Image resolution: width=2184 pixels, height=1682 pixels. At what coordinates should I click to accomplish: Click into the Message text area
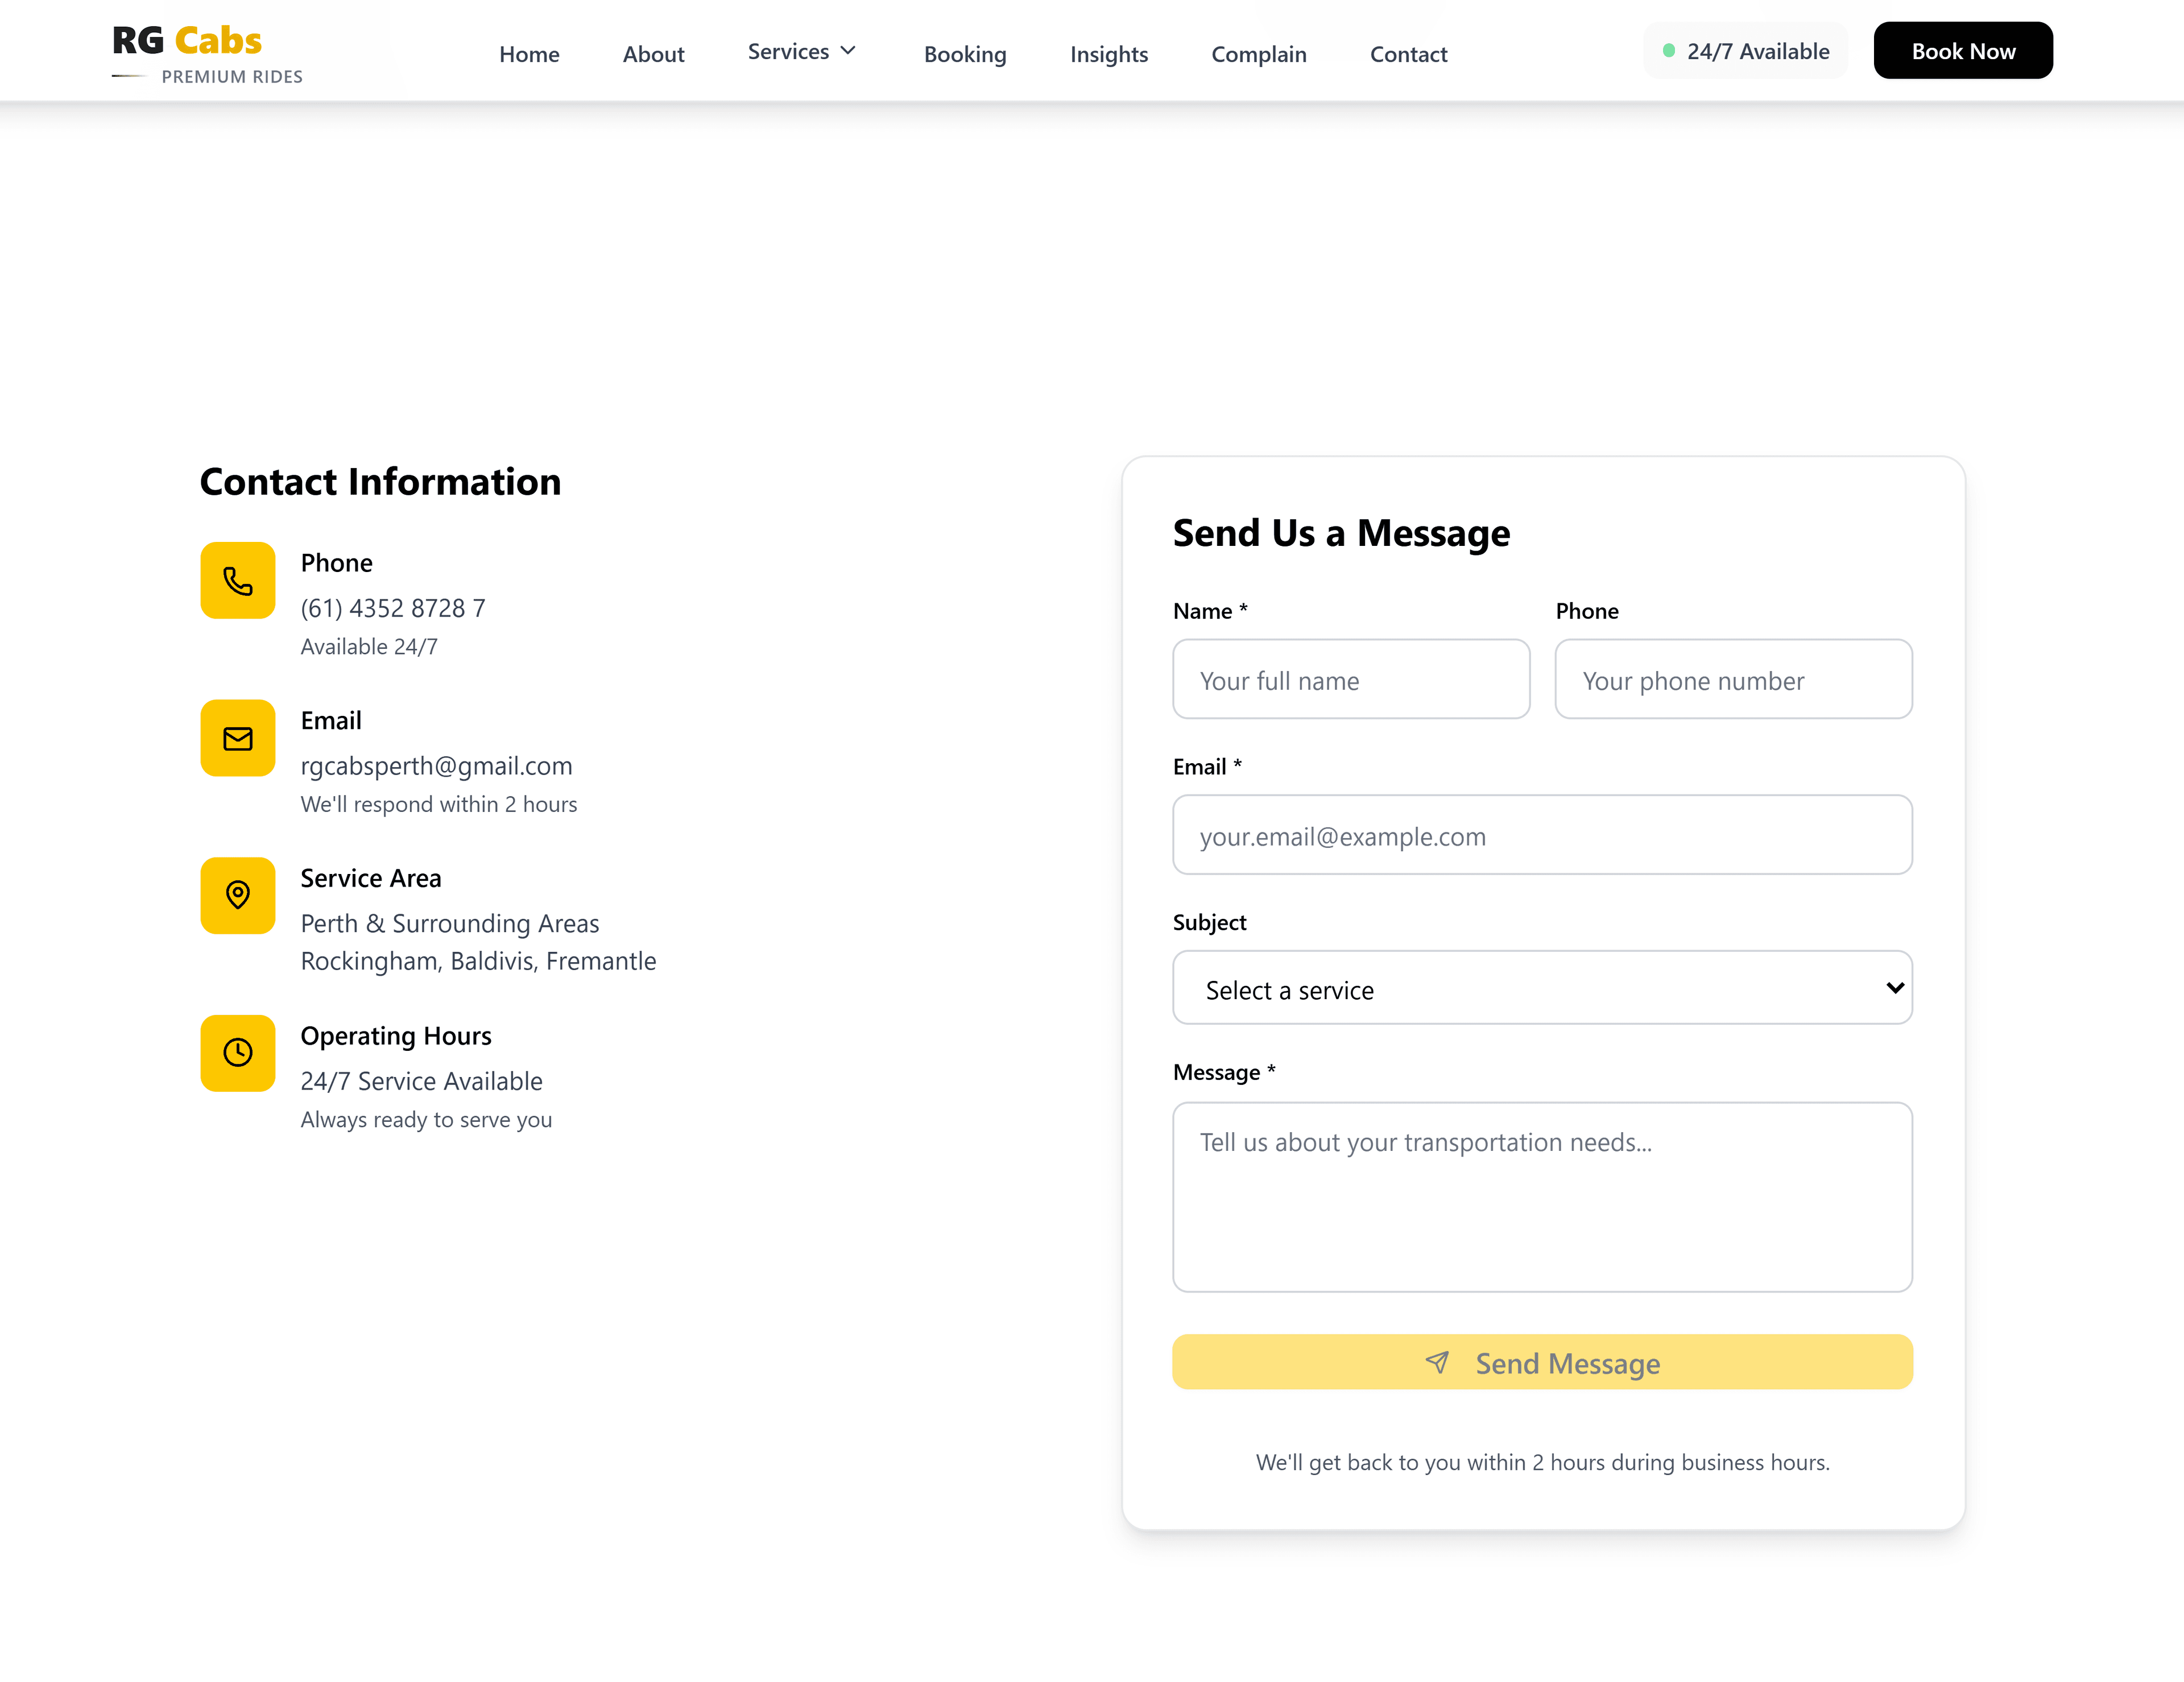1541,1196
